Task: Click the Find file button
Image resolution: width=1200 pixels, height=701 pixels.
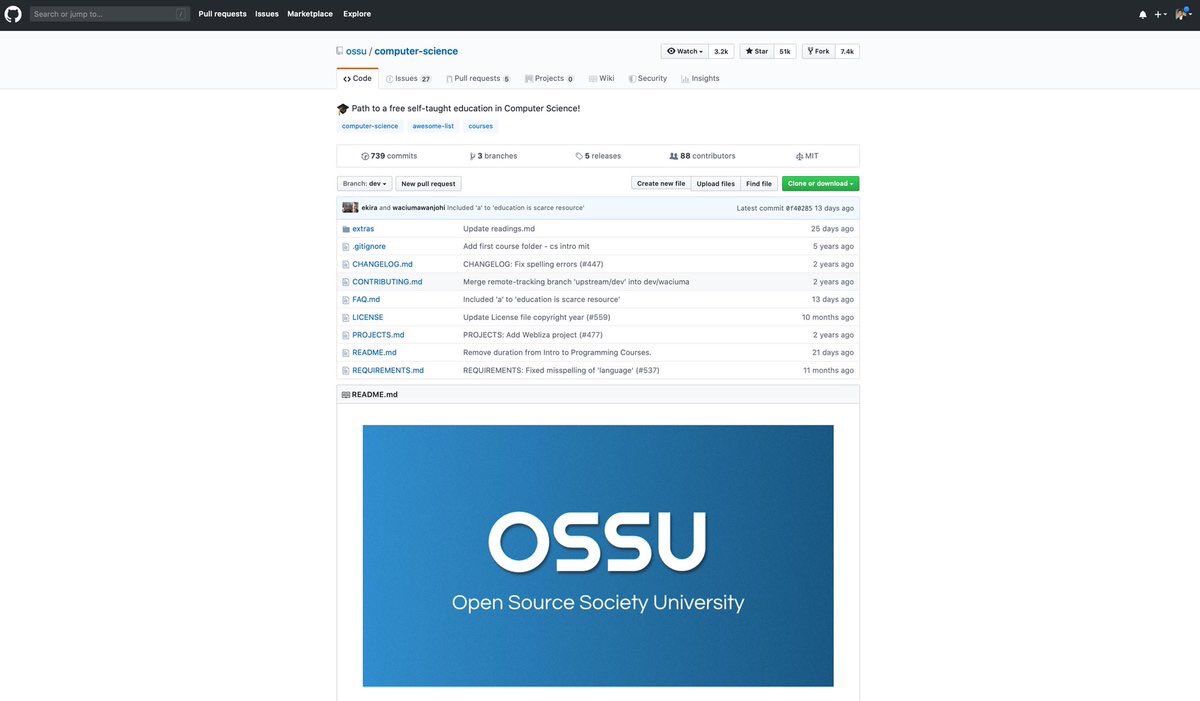Action: tap(759, 184)
